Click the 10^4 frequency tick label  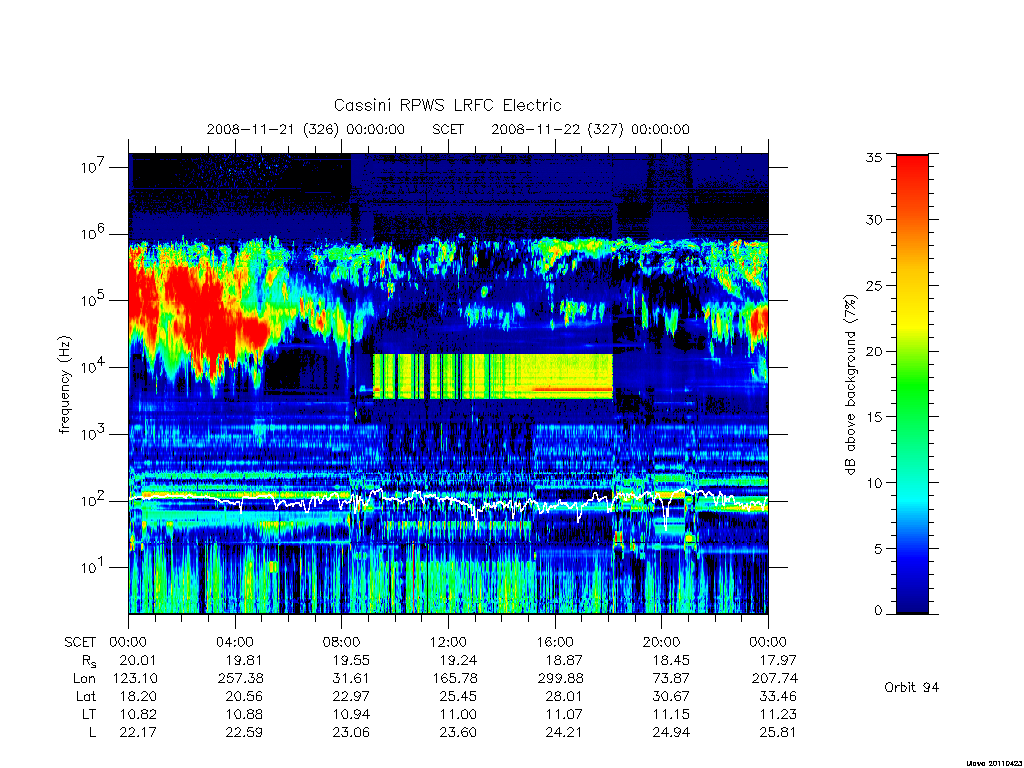coord(94,366)
